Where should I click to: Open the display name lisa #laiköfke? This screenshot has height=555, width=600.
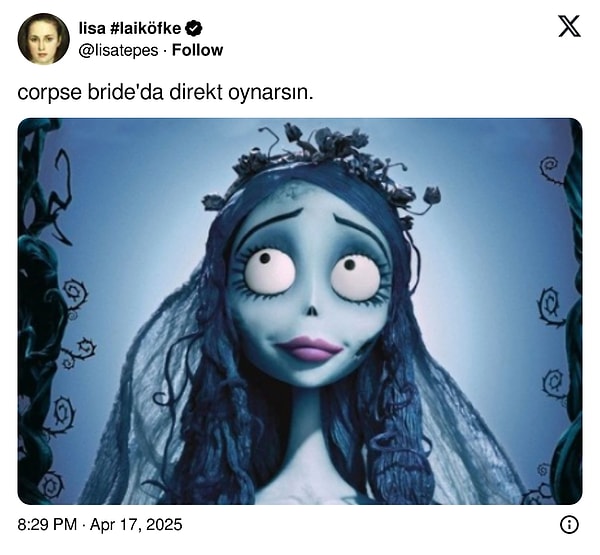(130, 28)
